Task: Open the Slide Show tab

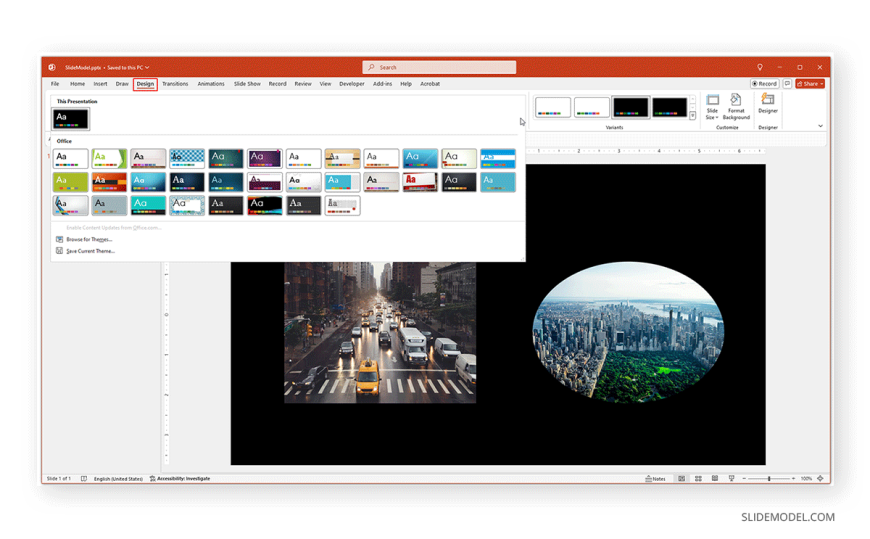Action: point(247,84)
